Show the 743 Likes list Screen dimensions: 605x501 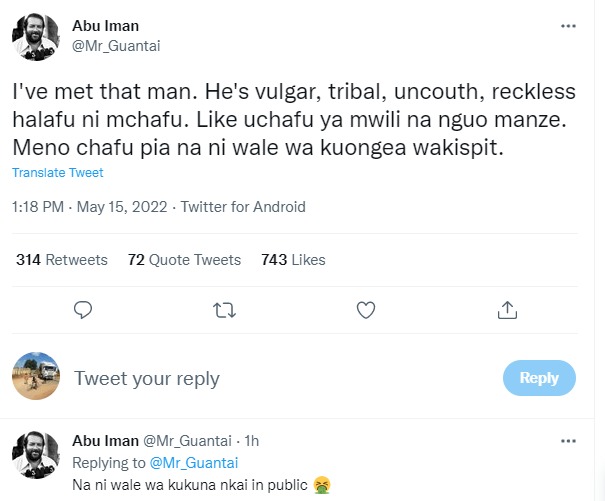(x=293, y=260)
